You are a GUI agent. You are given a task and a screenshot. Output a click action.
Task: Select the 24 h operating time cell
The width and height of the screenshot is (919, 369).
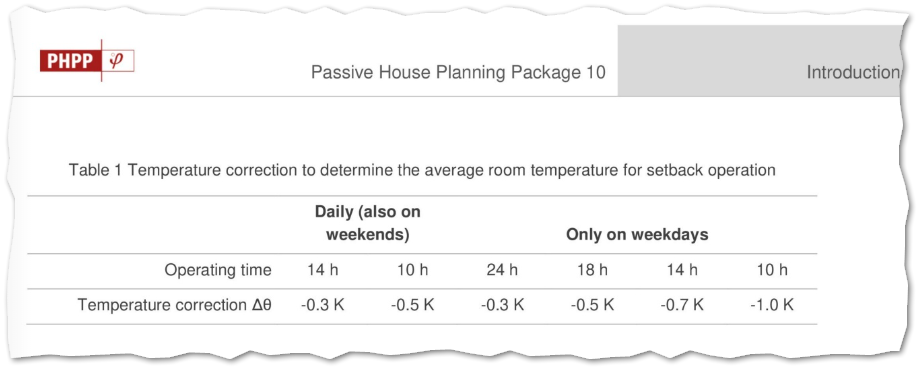[x=502, y=270]
